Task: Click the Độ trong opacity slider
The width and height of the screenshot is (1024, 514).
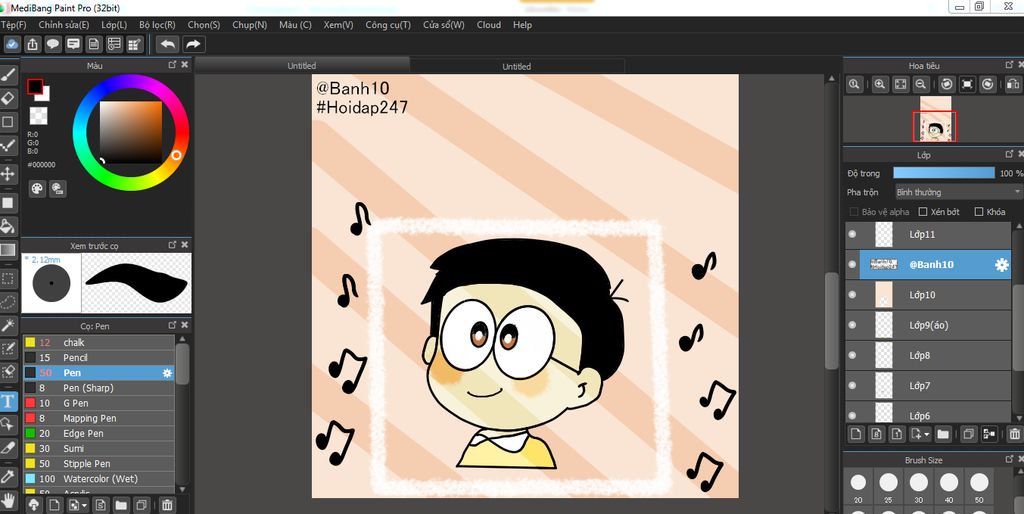Action: [x=944, y=173]
